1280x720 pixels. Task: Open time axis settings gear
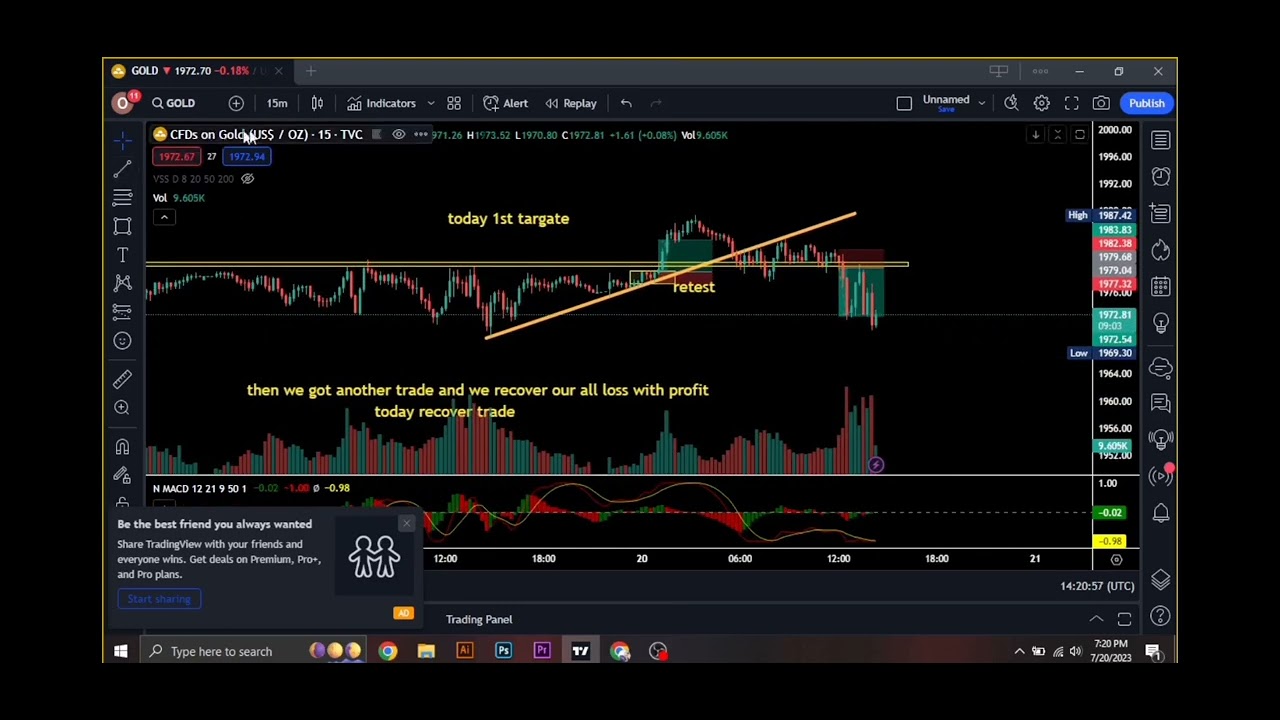coord(1116,559)
